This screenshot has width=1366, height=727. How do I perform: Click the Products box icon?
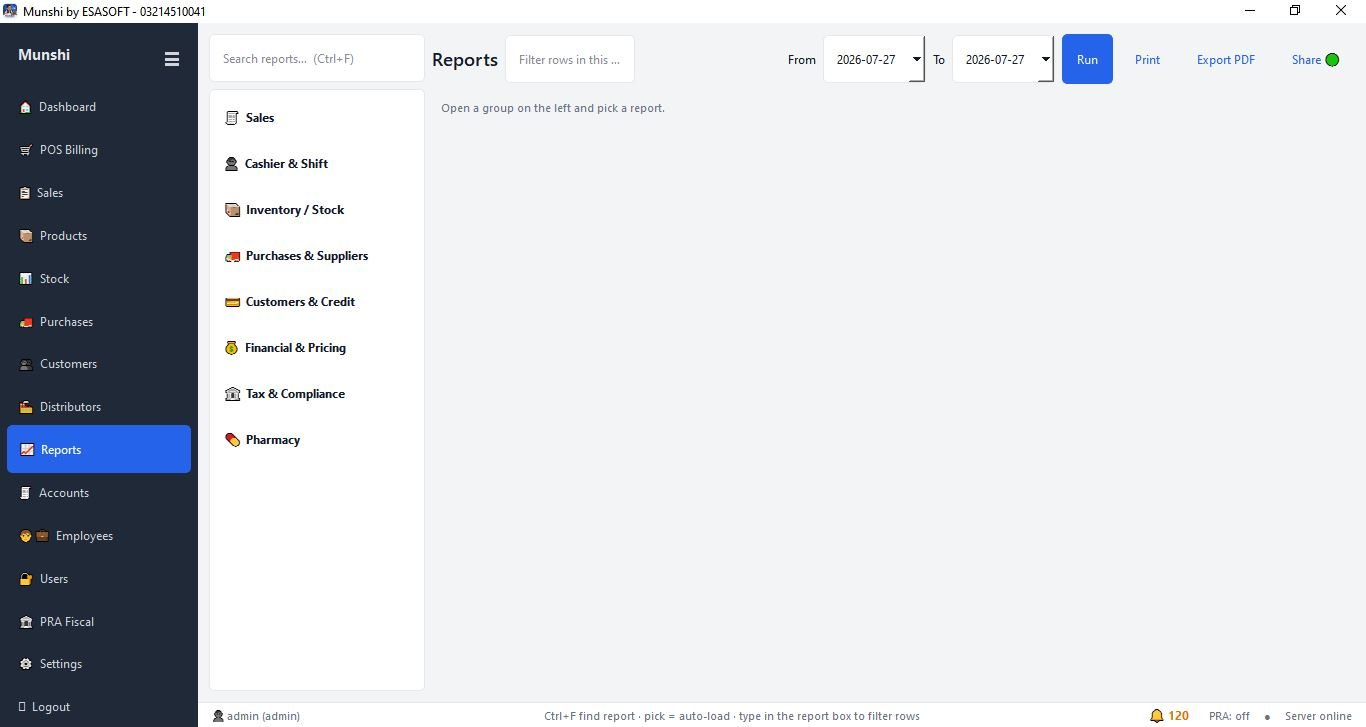(x=26, y=236)
